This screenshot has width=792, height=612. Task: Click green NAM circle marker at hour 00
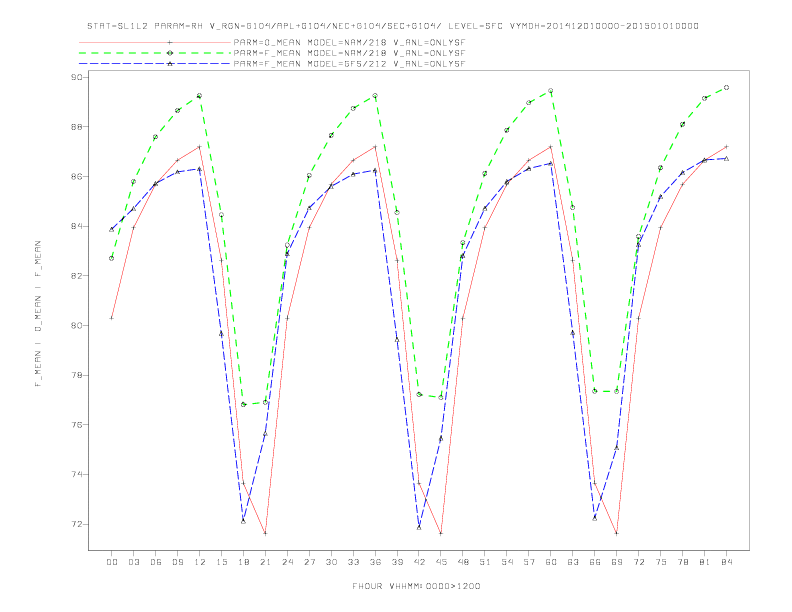click(112, 258)
